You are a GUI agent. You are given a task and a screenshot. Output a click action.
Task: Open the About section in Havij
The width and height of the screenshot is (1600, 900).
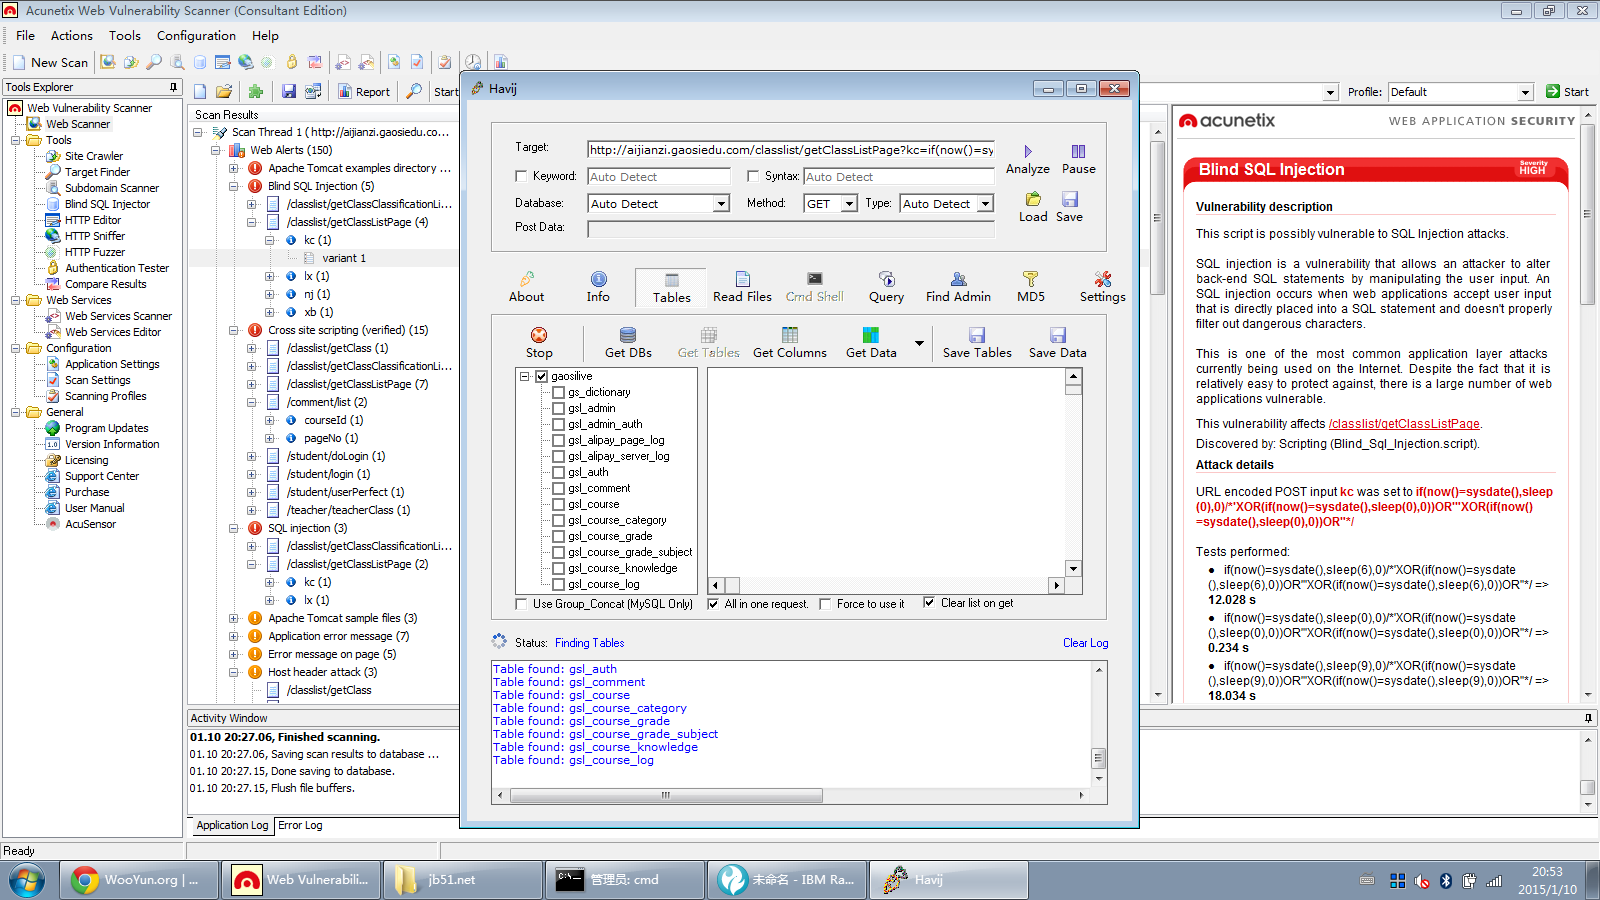527,287
